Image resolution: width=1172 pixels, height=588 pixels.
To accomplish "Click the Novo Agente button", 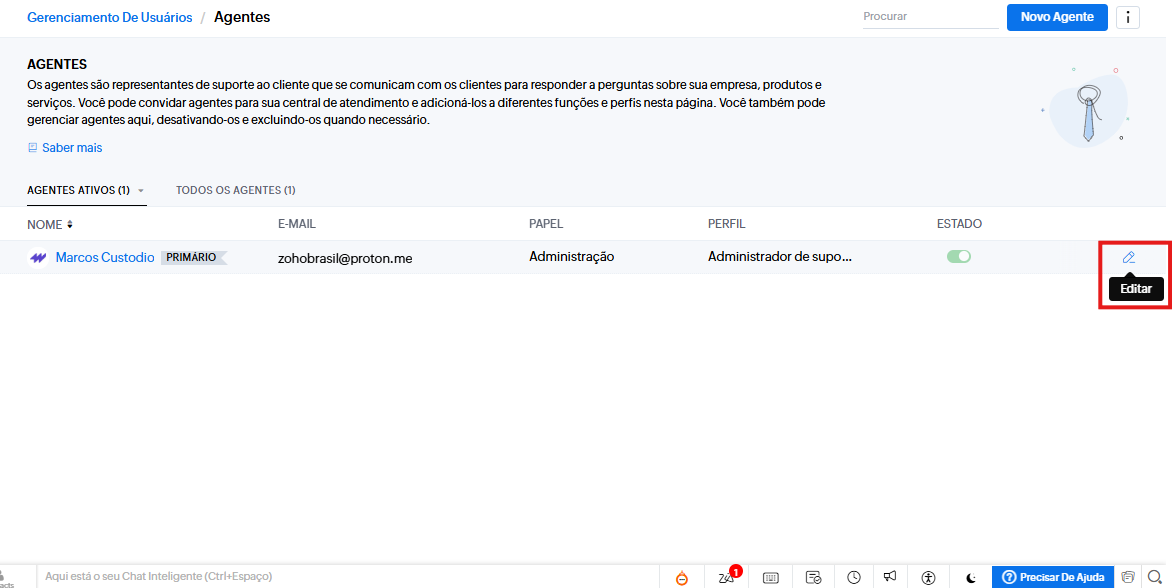I will pyautogui.click(x=1056, y=17).
